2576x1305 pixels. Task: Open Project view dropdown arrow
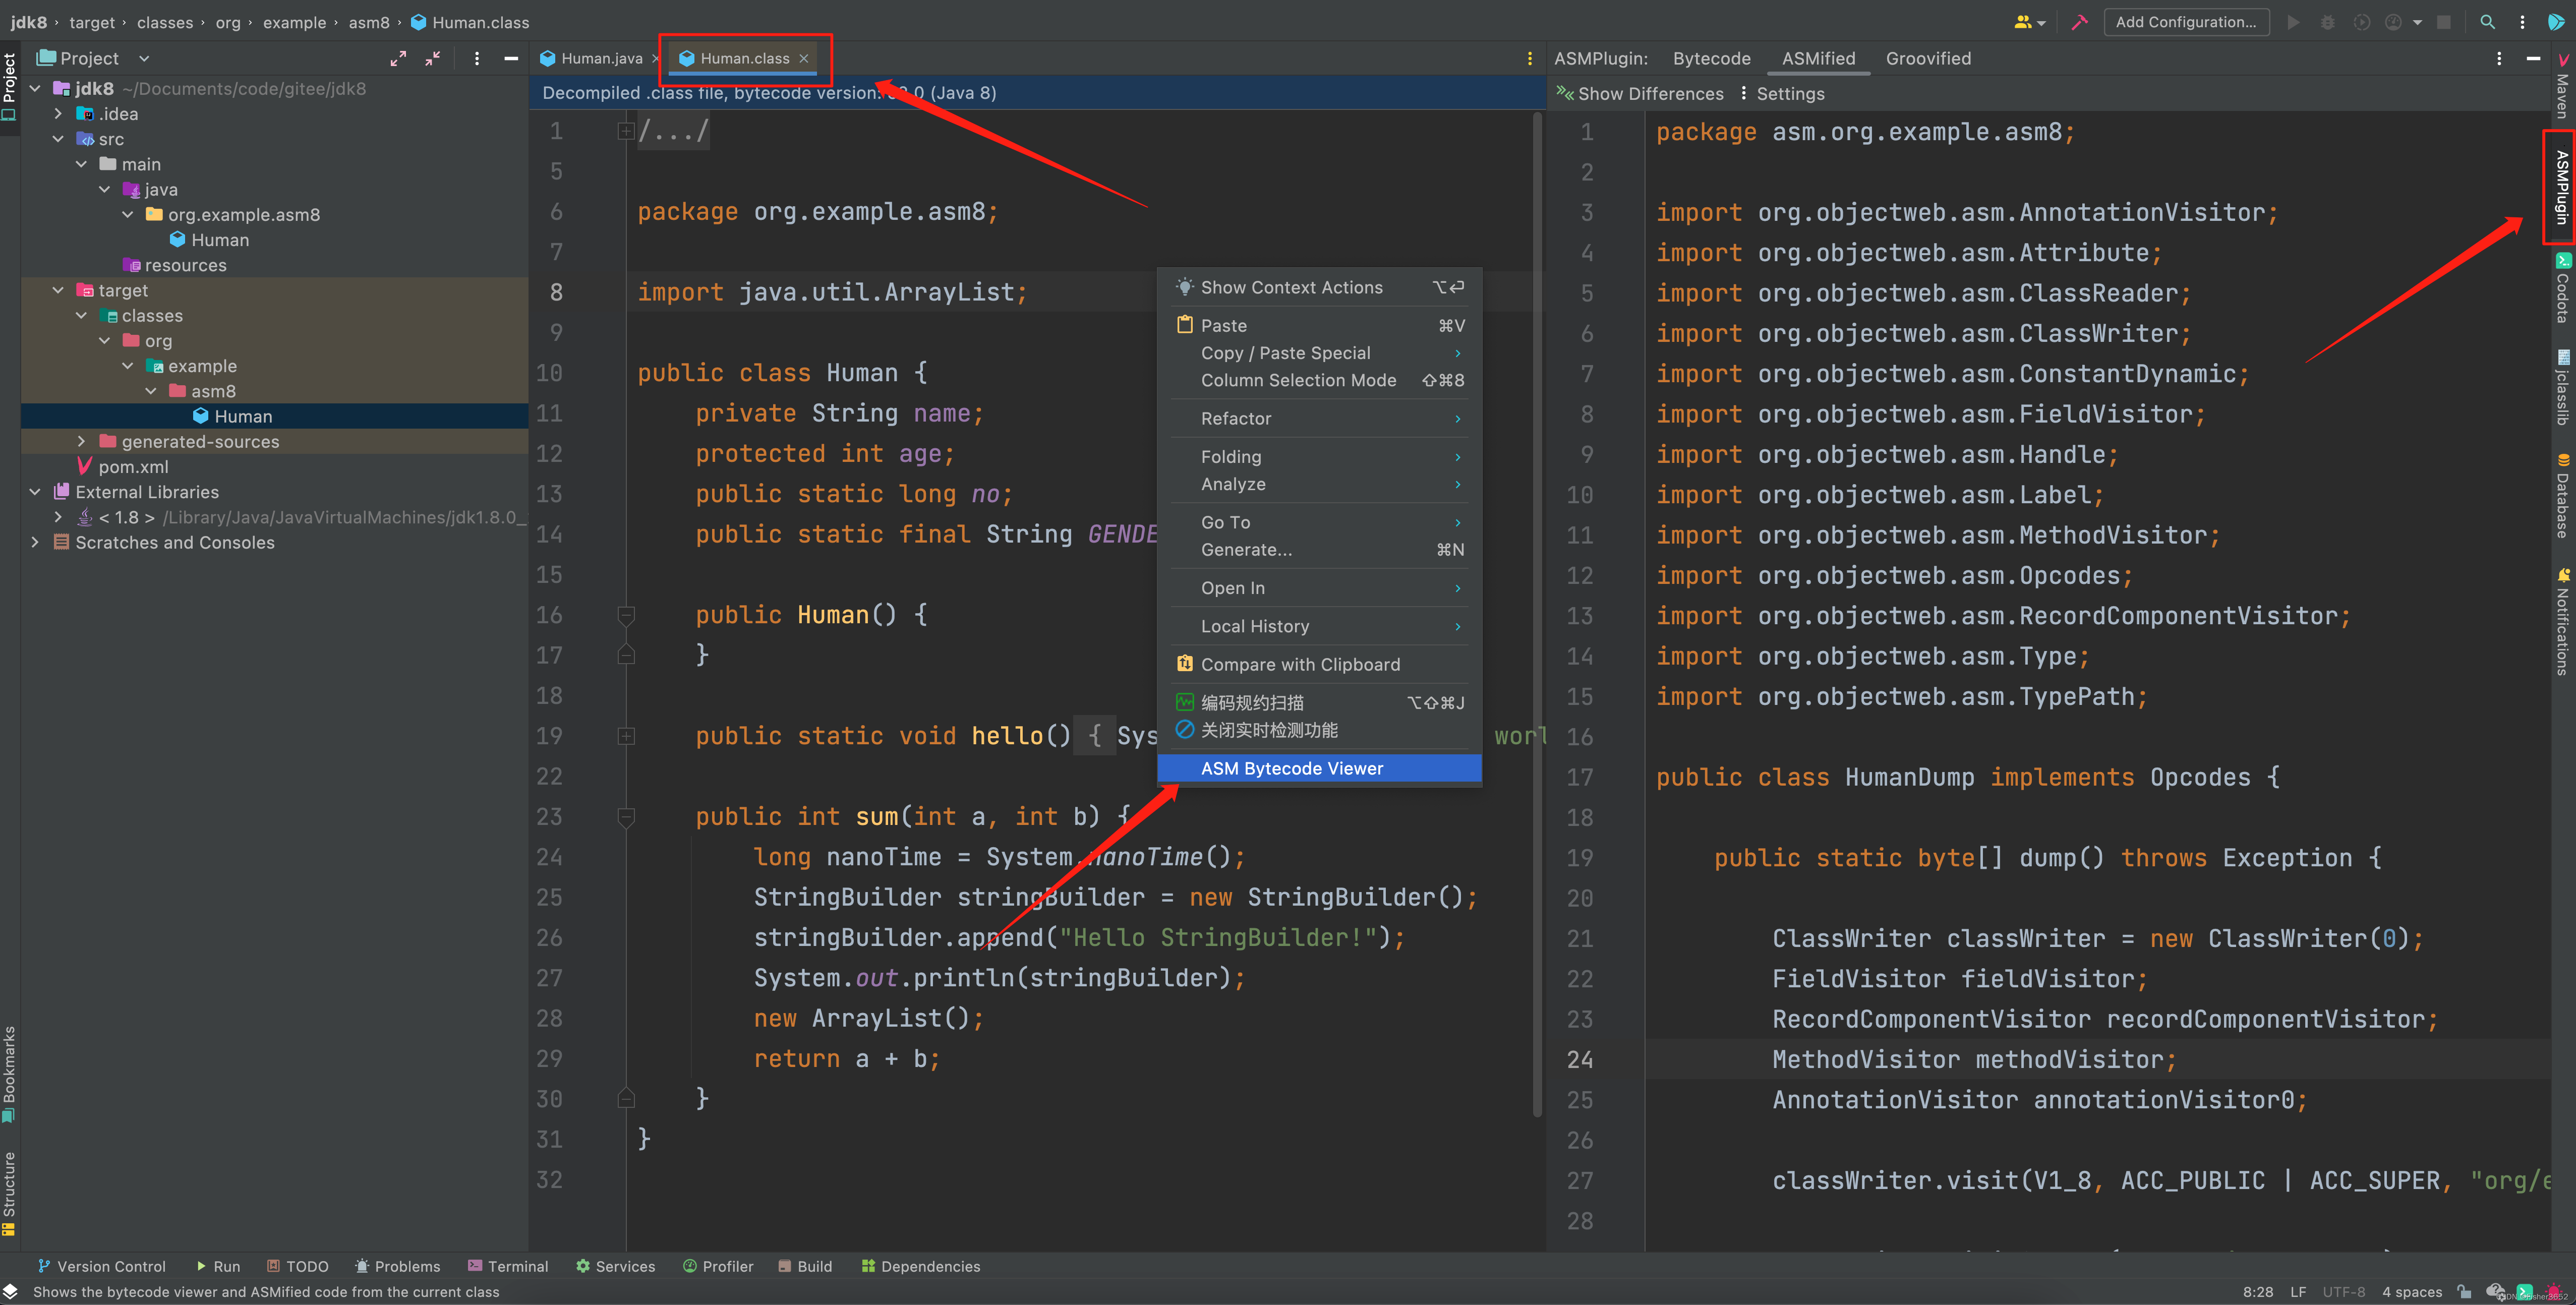tap(144, 58)
